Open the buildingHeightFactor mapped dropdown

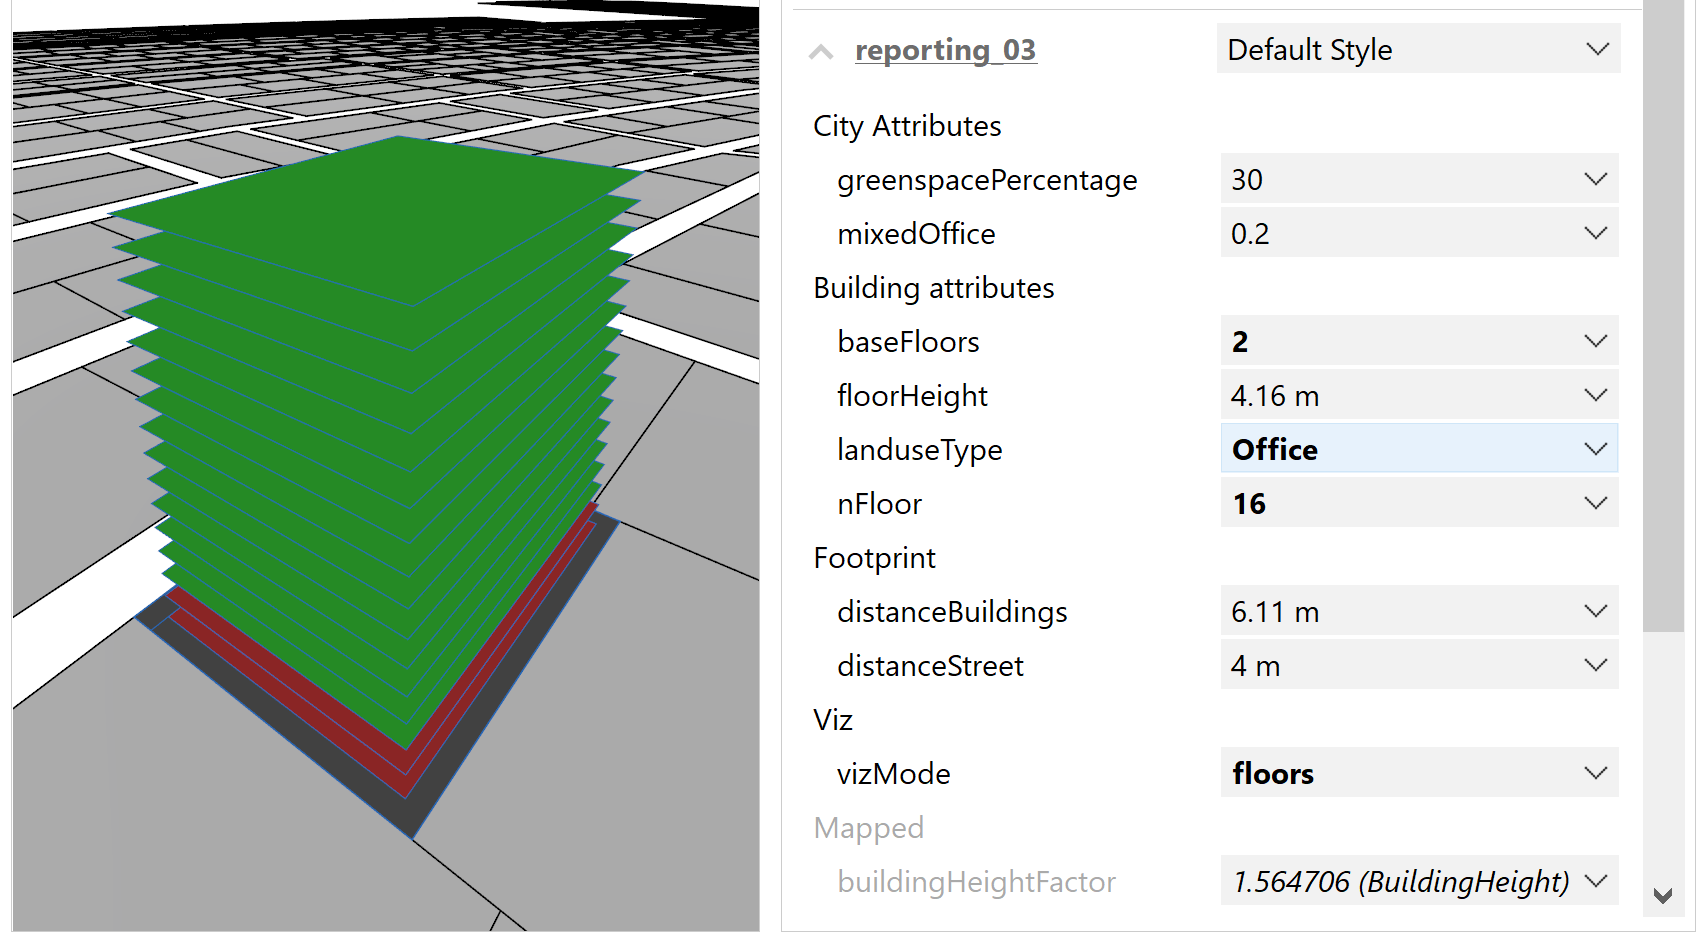point(1594,881)
